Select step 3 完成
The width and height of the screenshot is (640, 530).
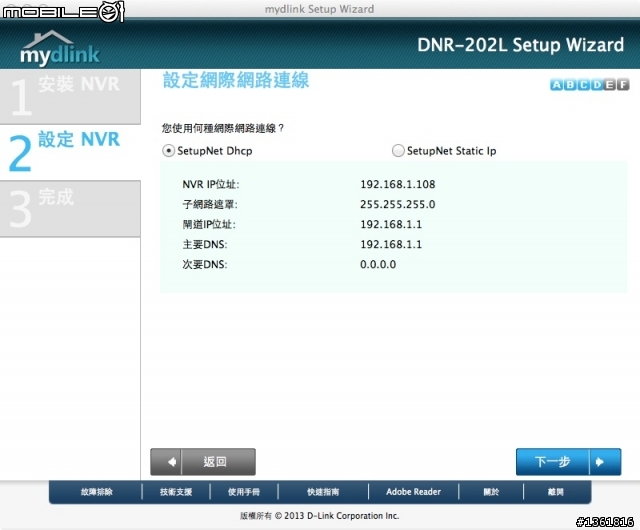click(70, 209)
